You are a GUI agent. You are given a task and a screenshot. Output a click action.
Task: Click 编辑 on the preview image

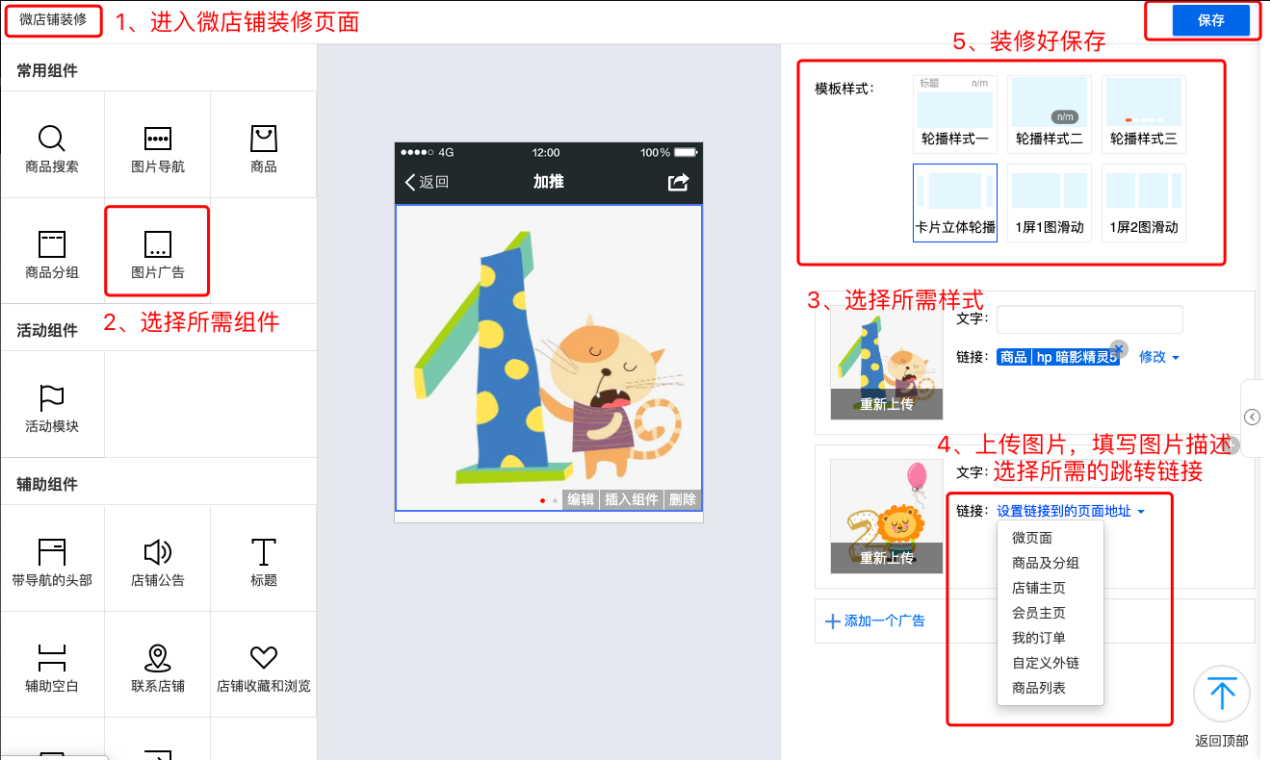[x=580, y=500]
